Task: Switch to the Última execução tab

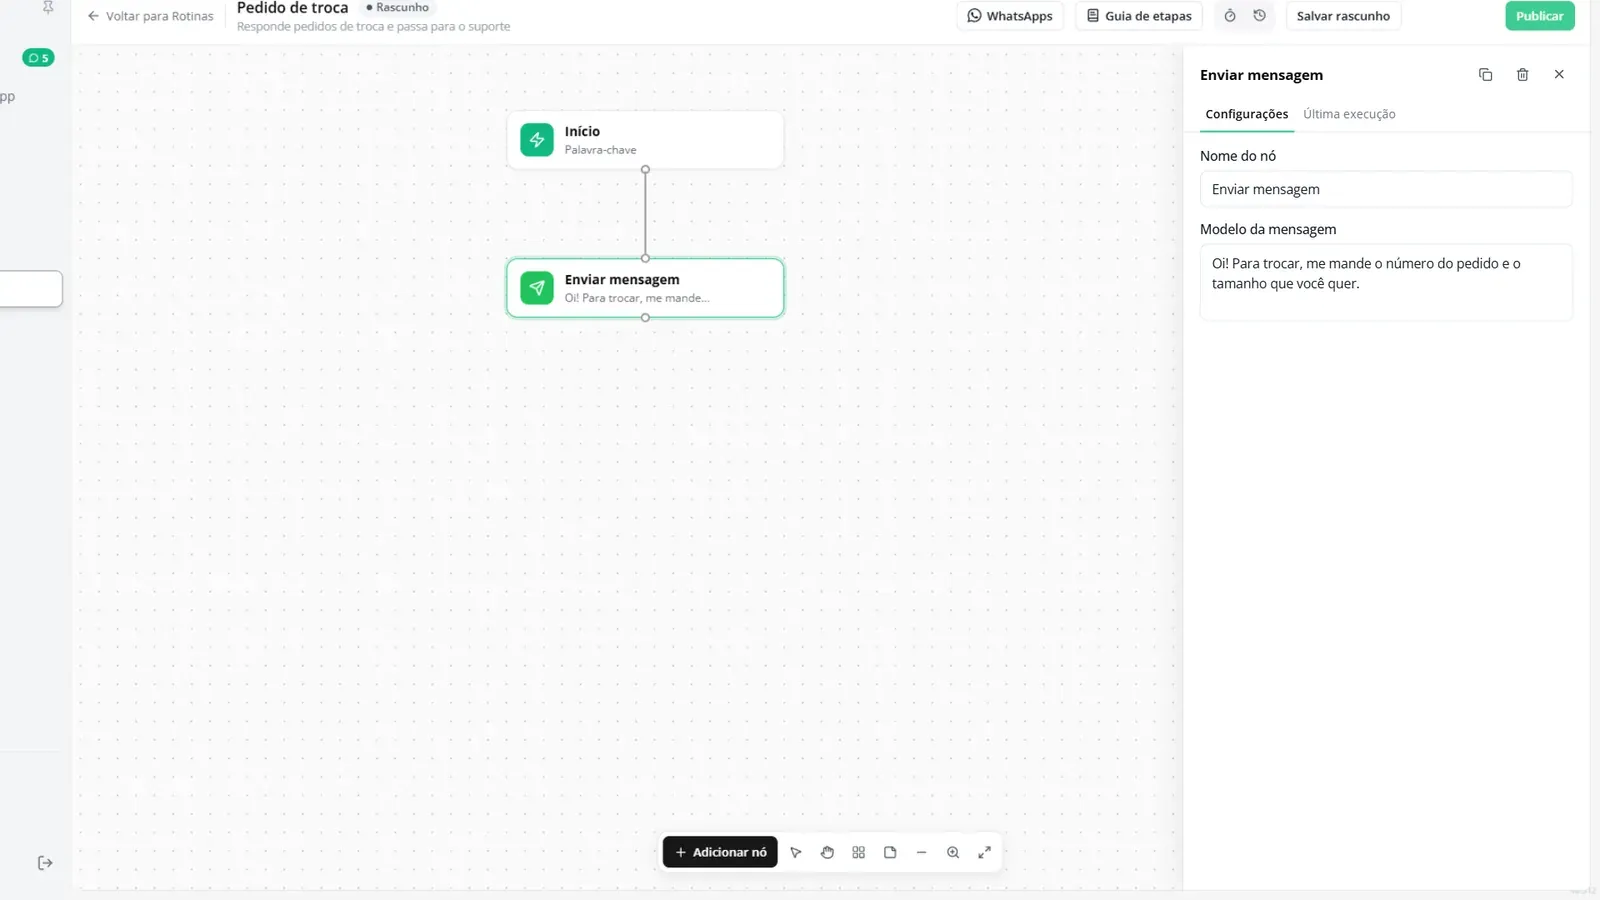Action: 1349,114
